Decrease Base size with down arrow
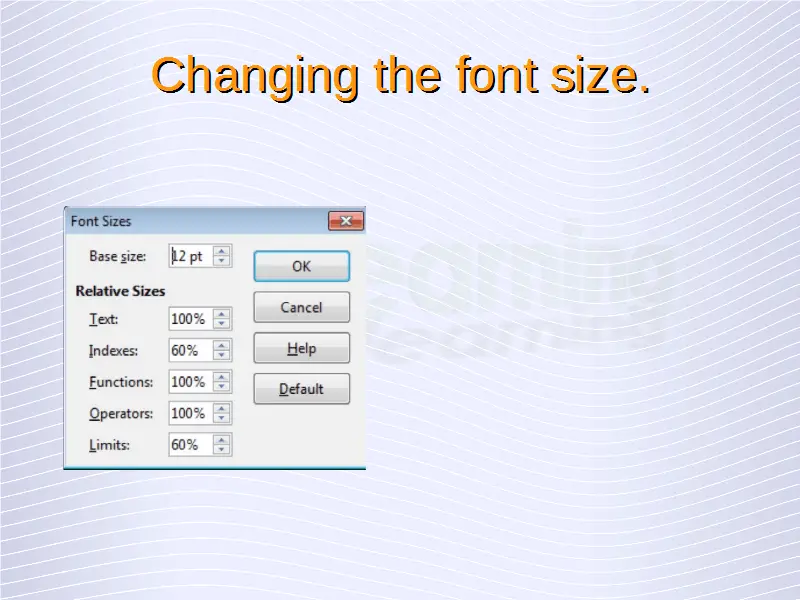Screen dimensions: 800x600 click(222, 262)
